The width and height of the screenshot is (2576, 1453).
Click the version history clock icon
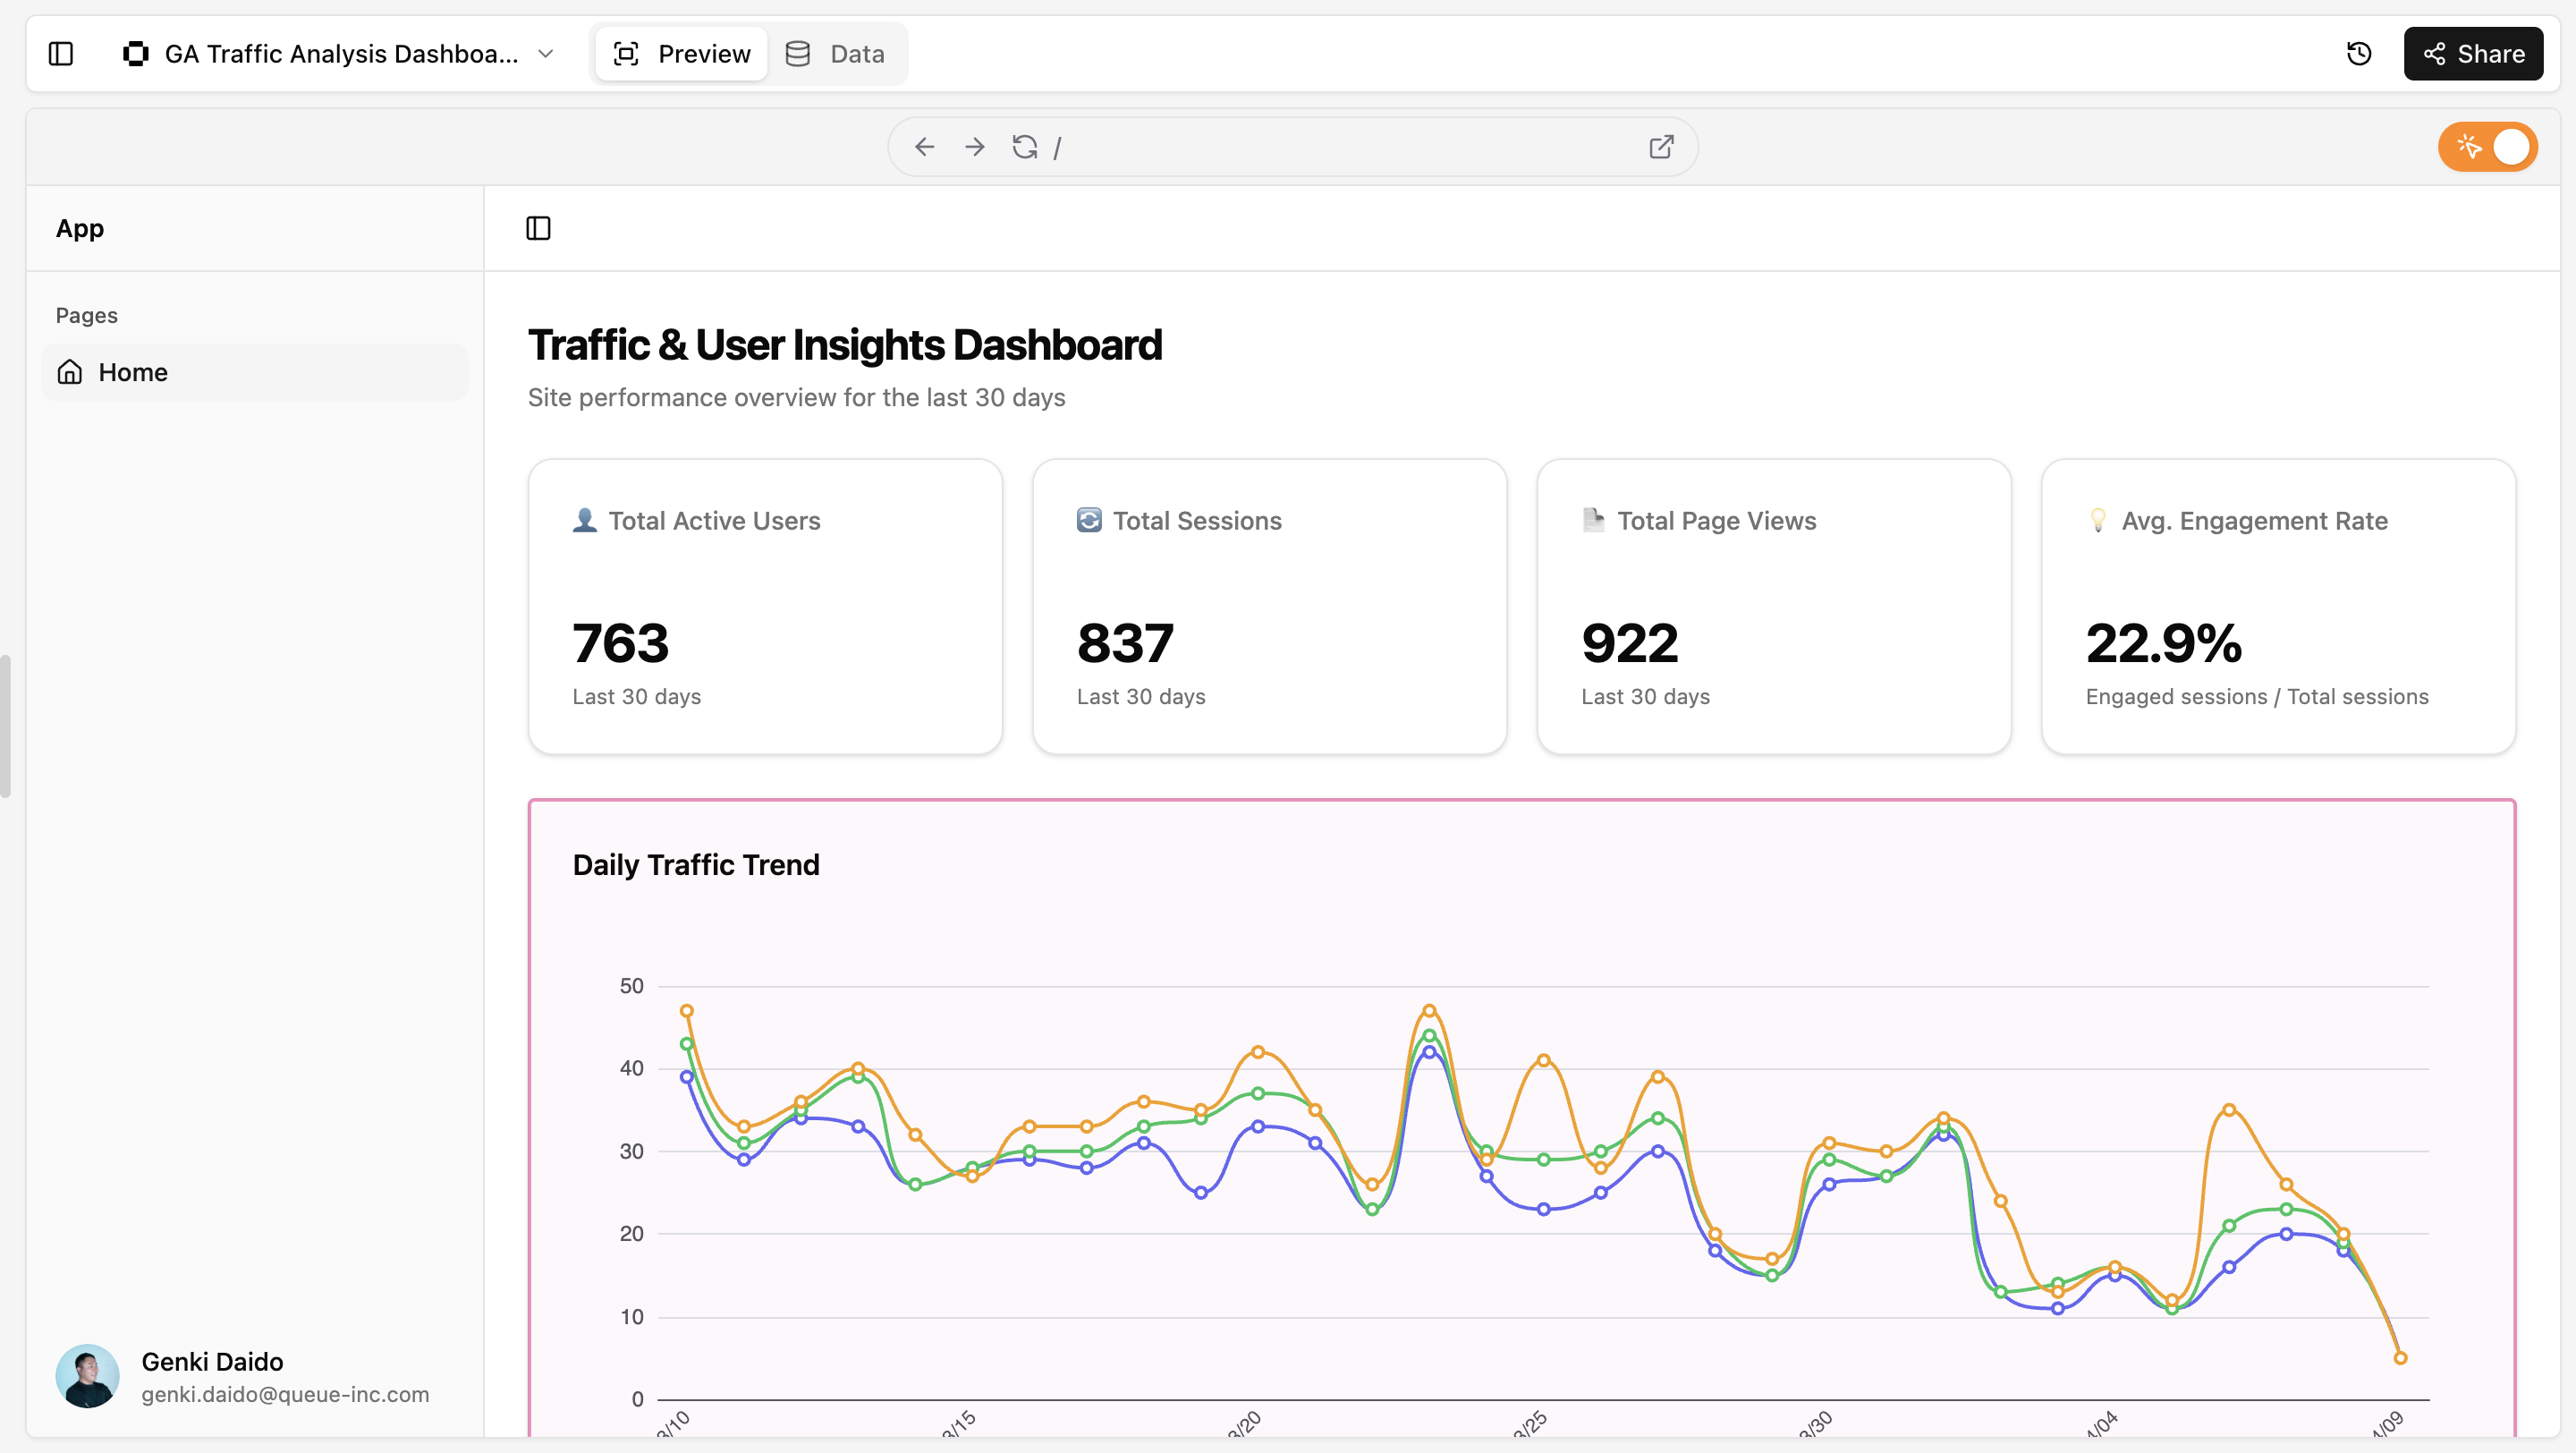click(x=2358, y=54)
